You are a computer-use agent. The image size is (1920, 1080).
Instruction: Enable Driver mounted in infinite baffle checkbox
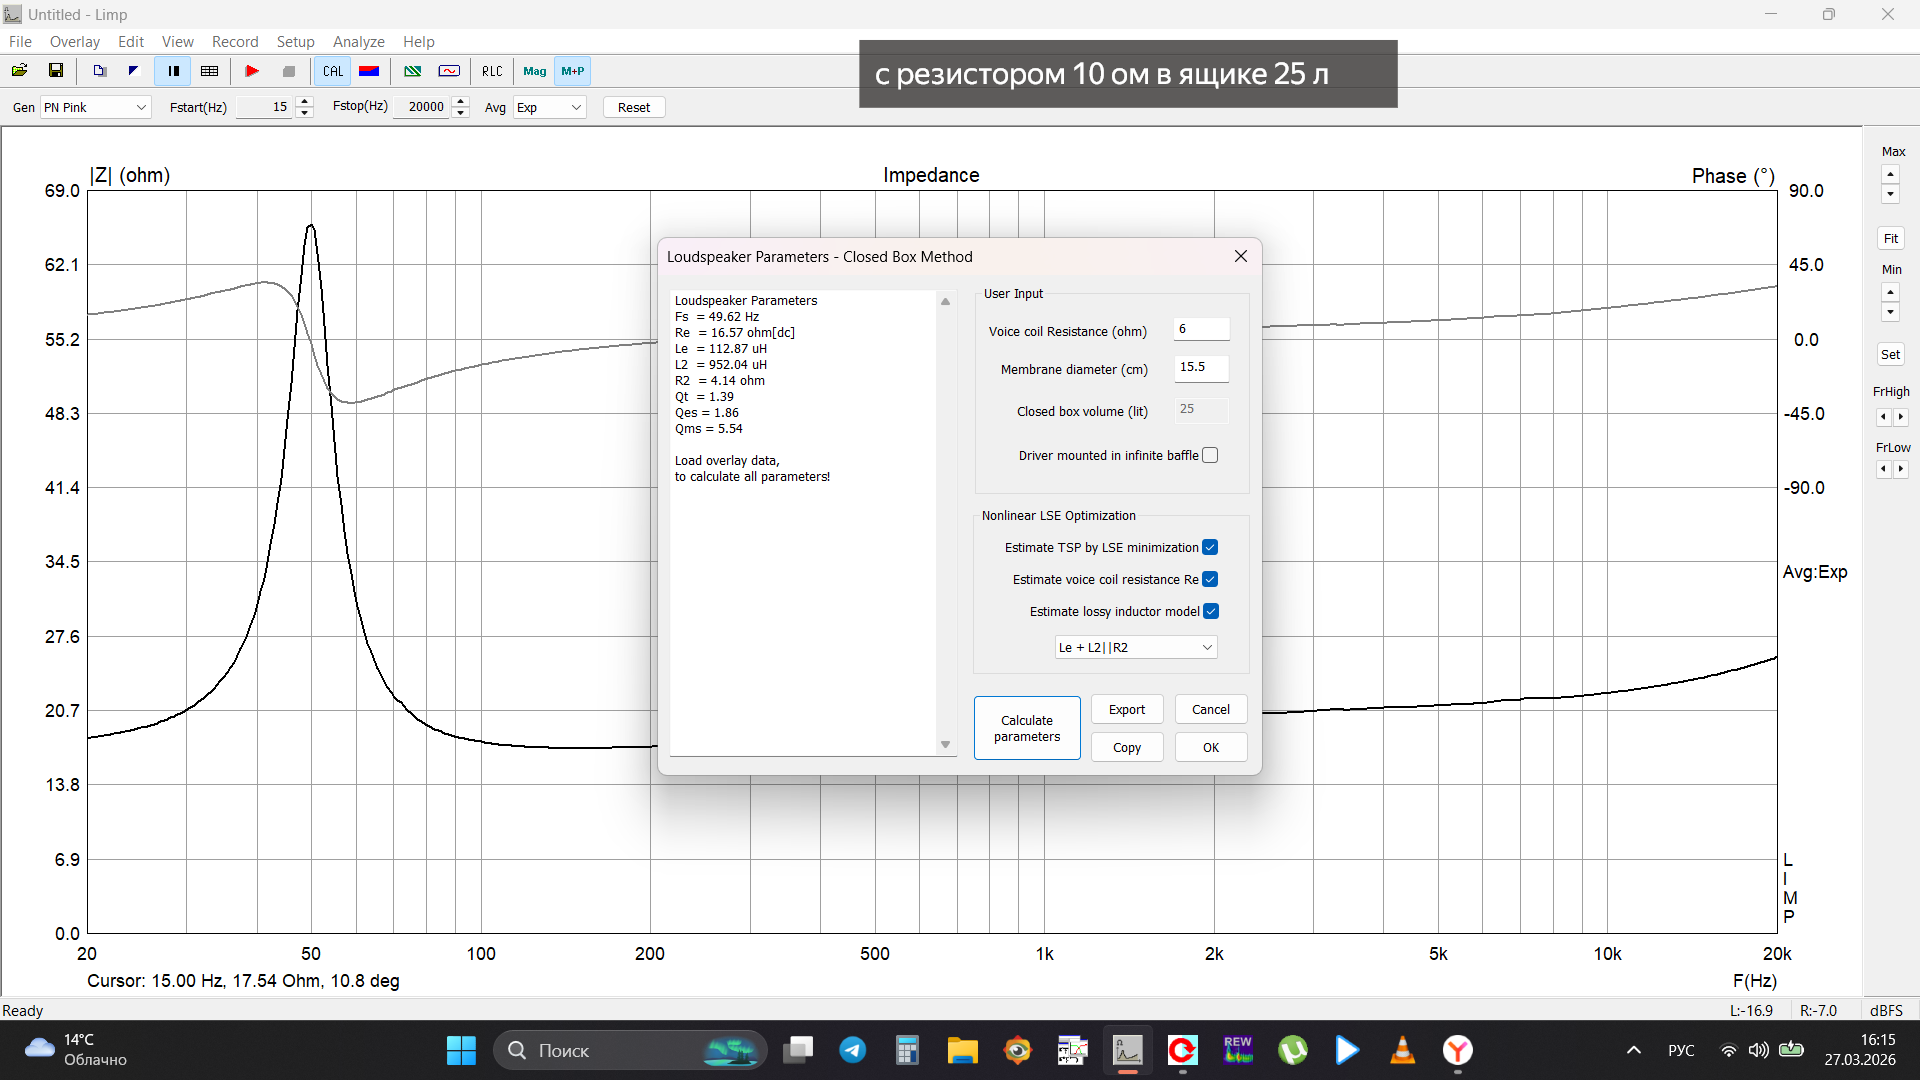[x=1210, y=456]
